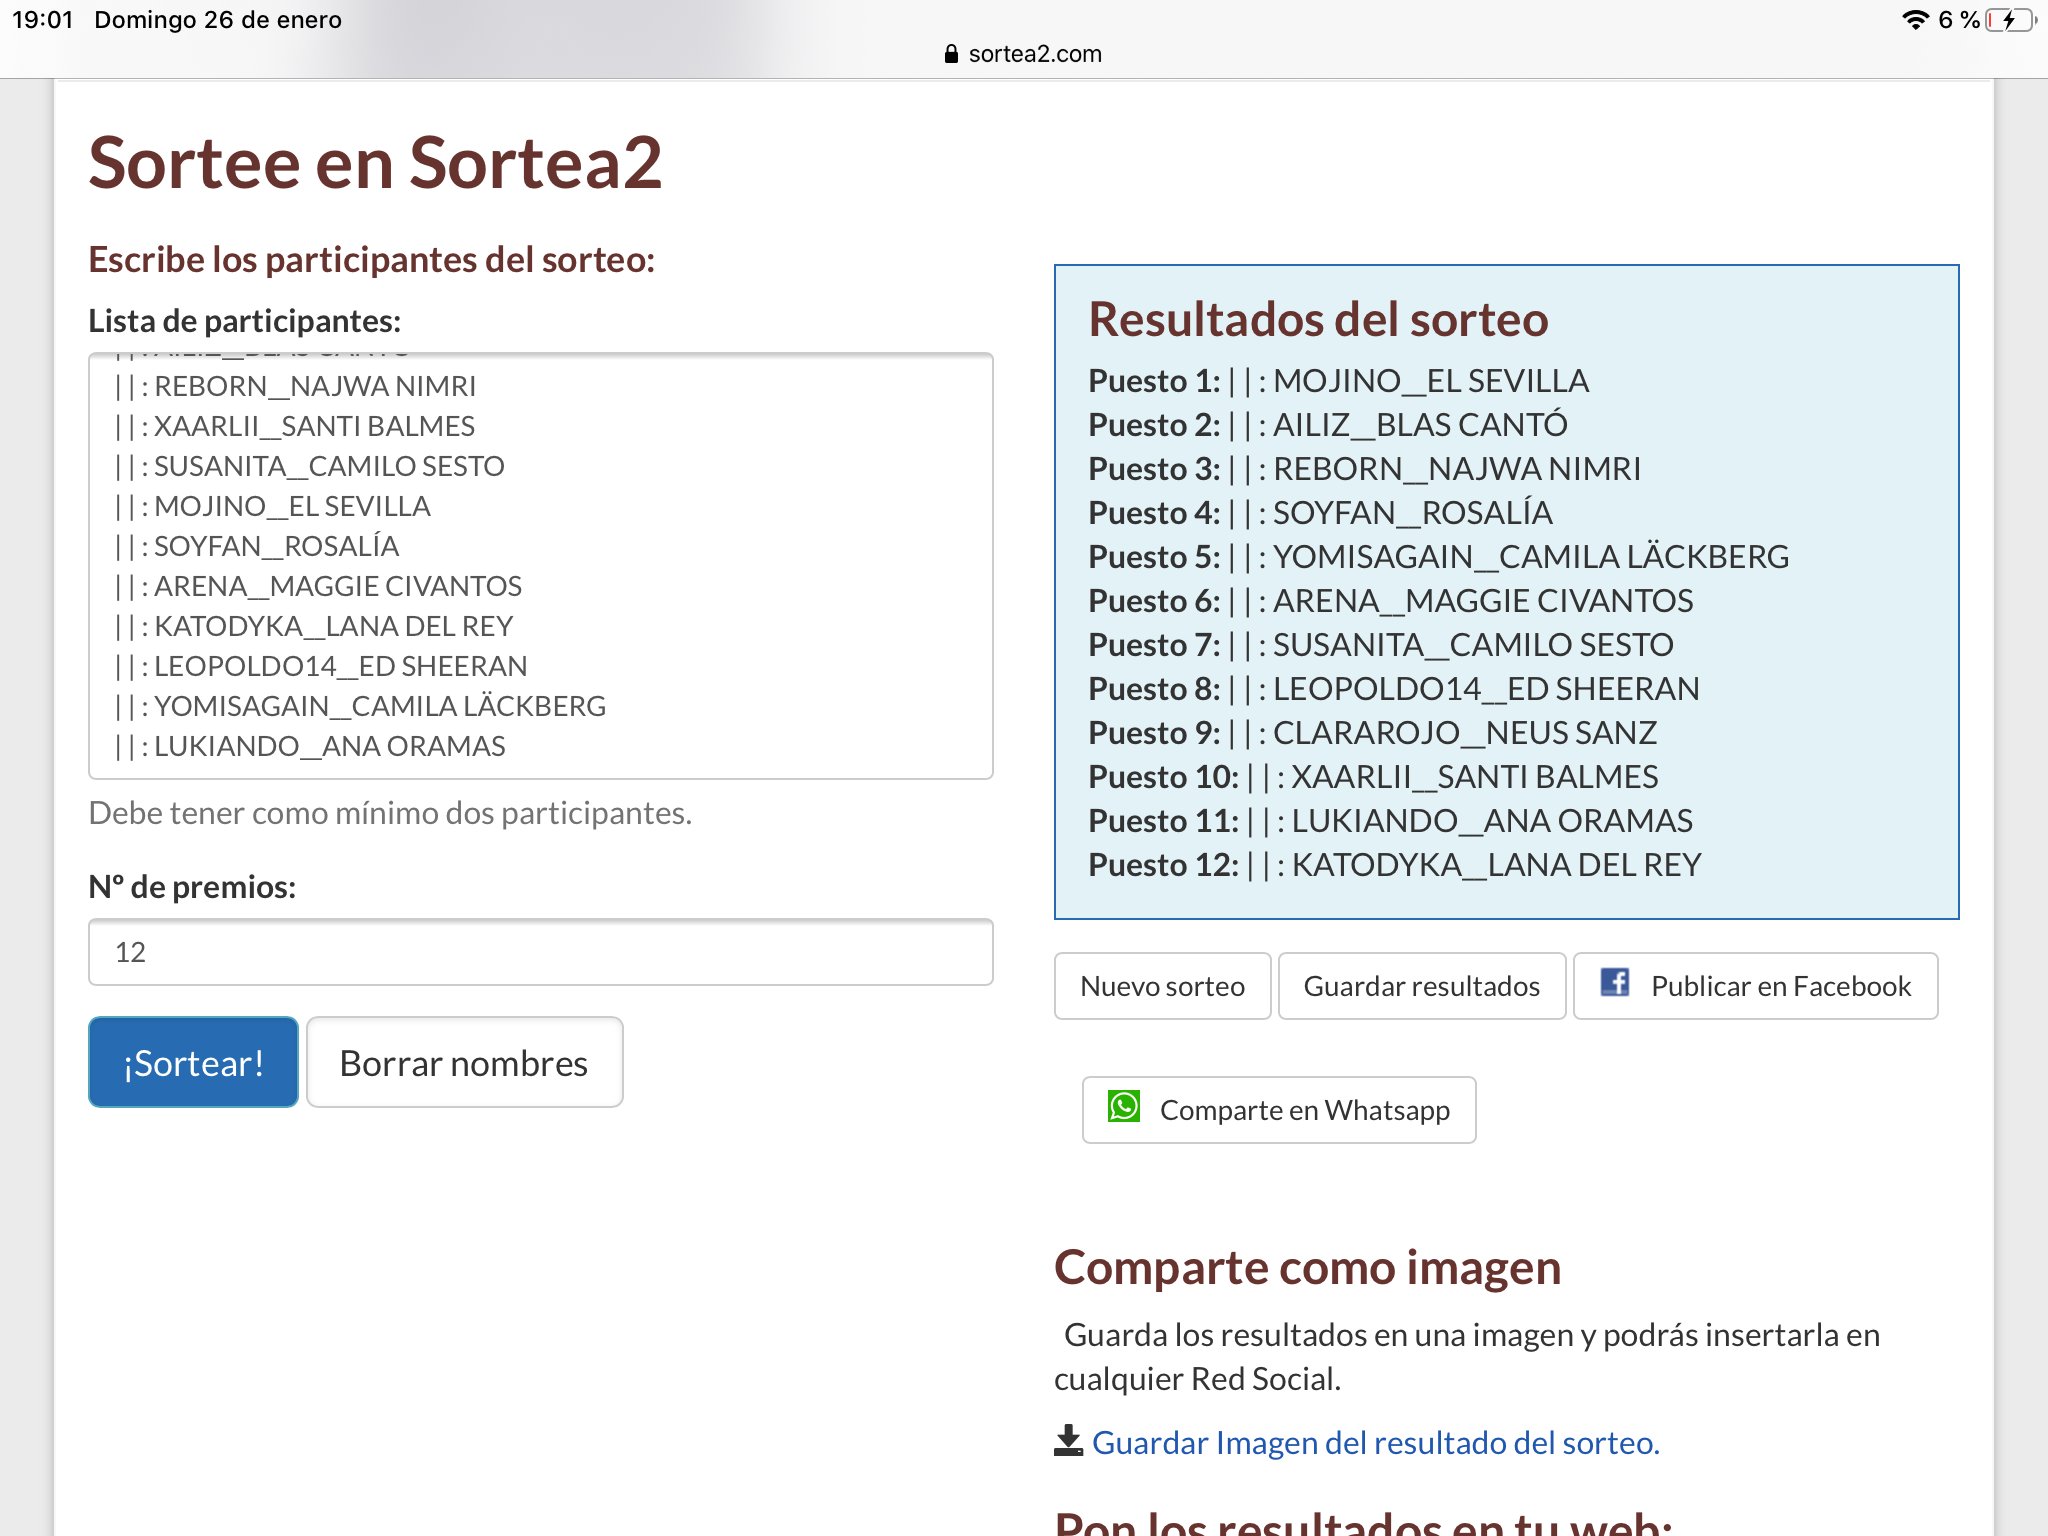Select KATODYKA__LANA DEL REY in participants list
Image resolution: width=2048 pixels, height=1536 pixels.
[x=313, y=626]
